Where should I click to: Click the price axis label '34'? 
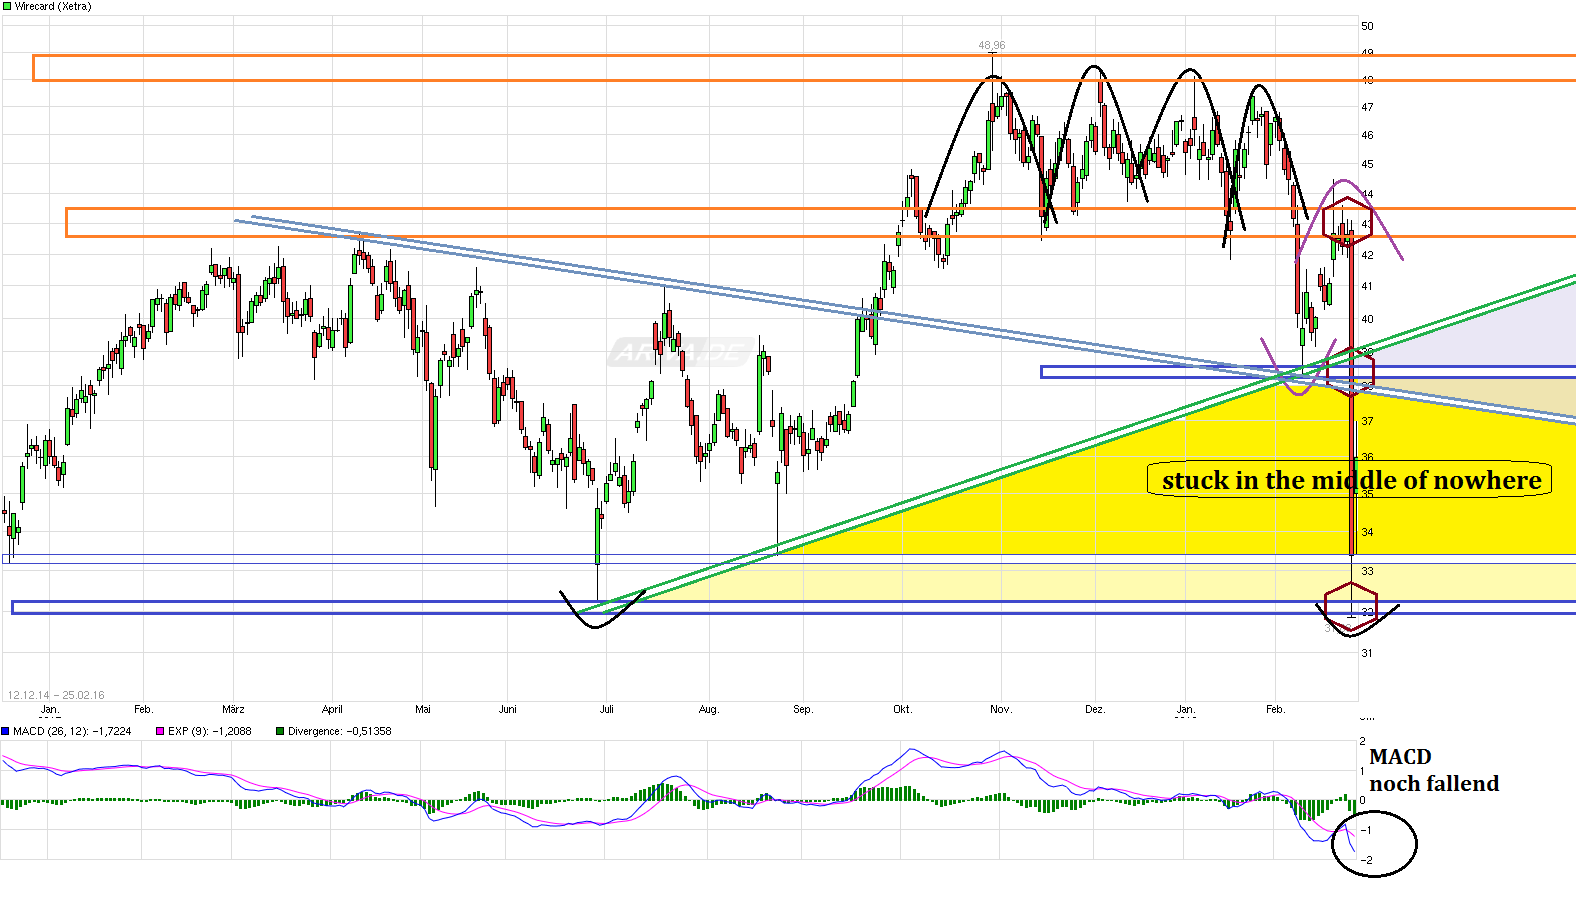pyautogui.click(x=1367, y=532)
